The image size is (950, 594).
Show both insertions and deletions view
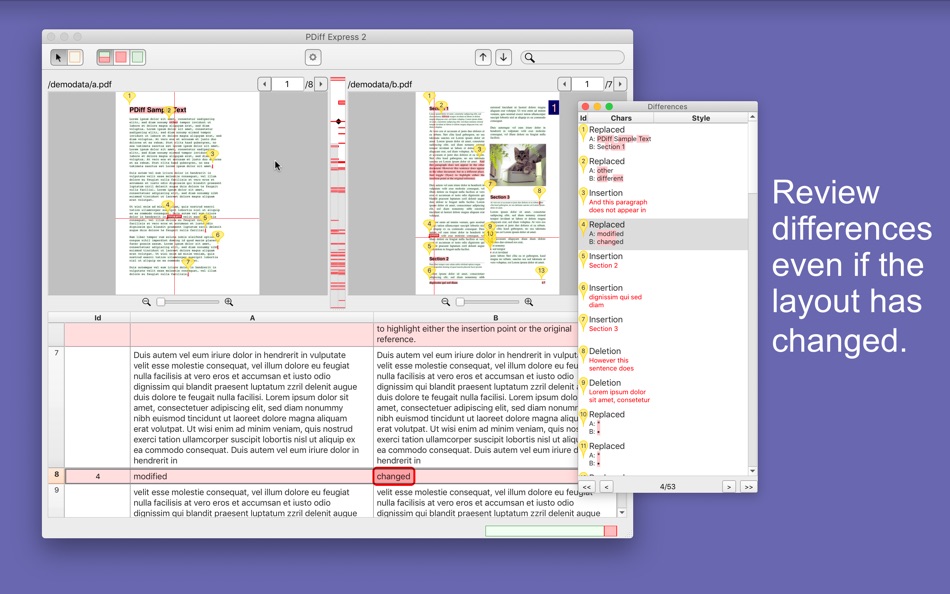coord(105,58)
